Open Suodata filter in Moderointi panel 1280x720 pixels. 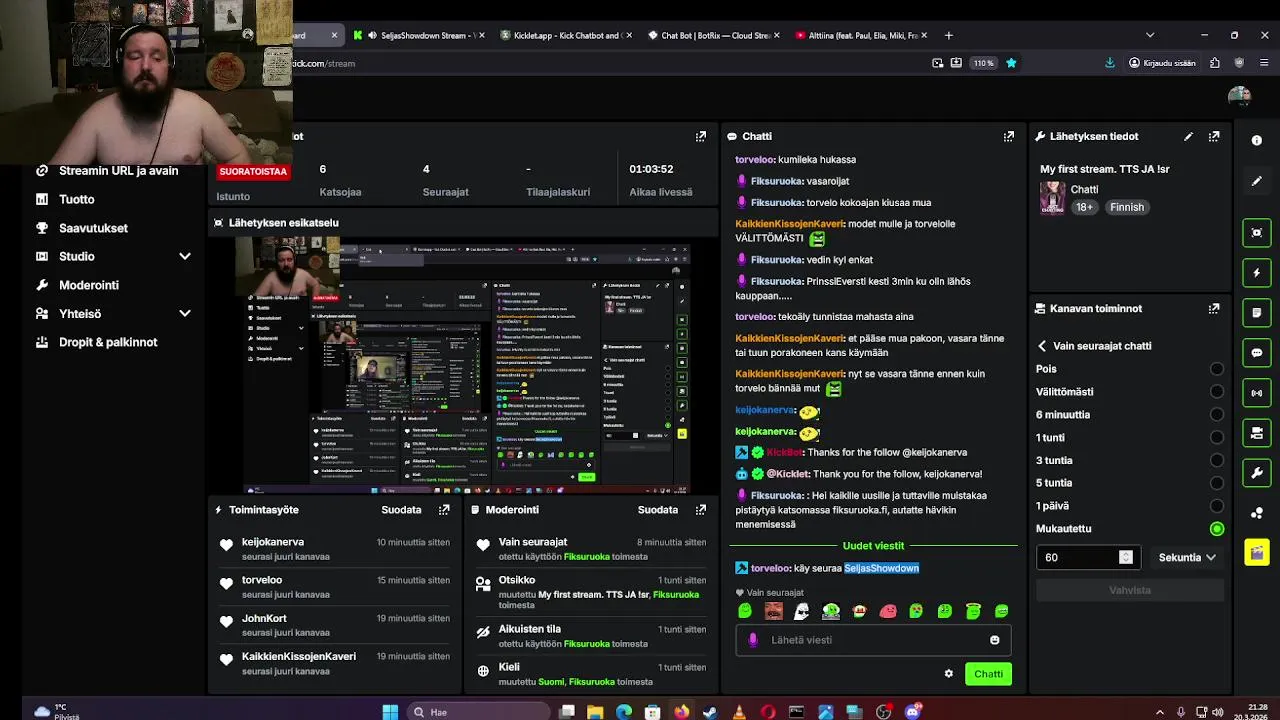(658, 510)
